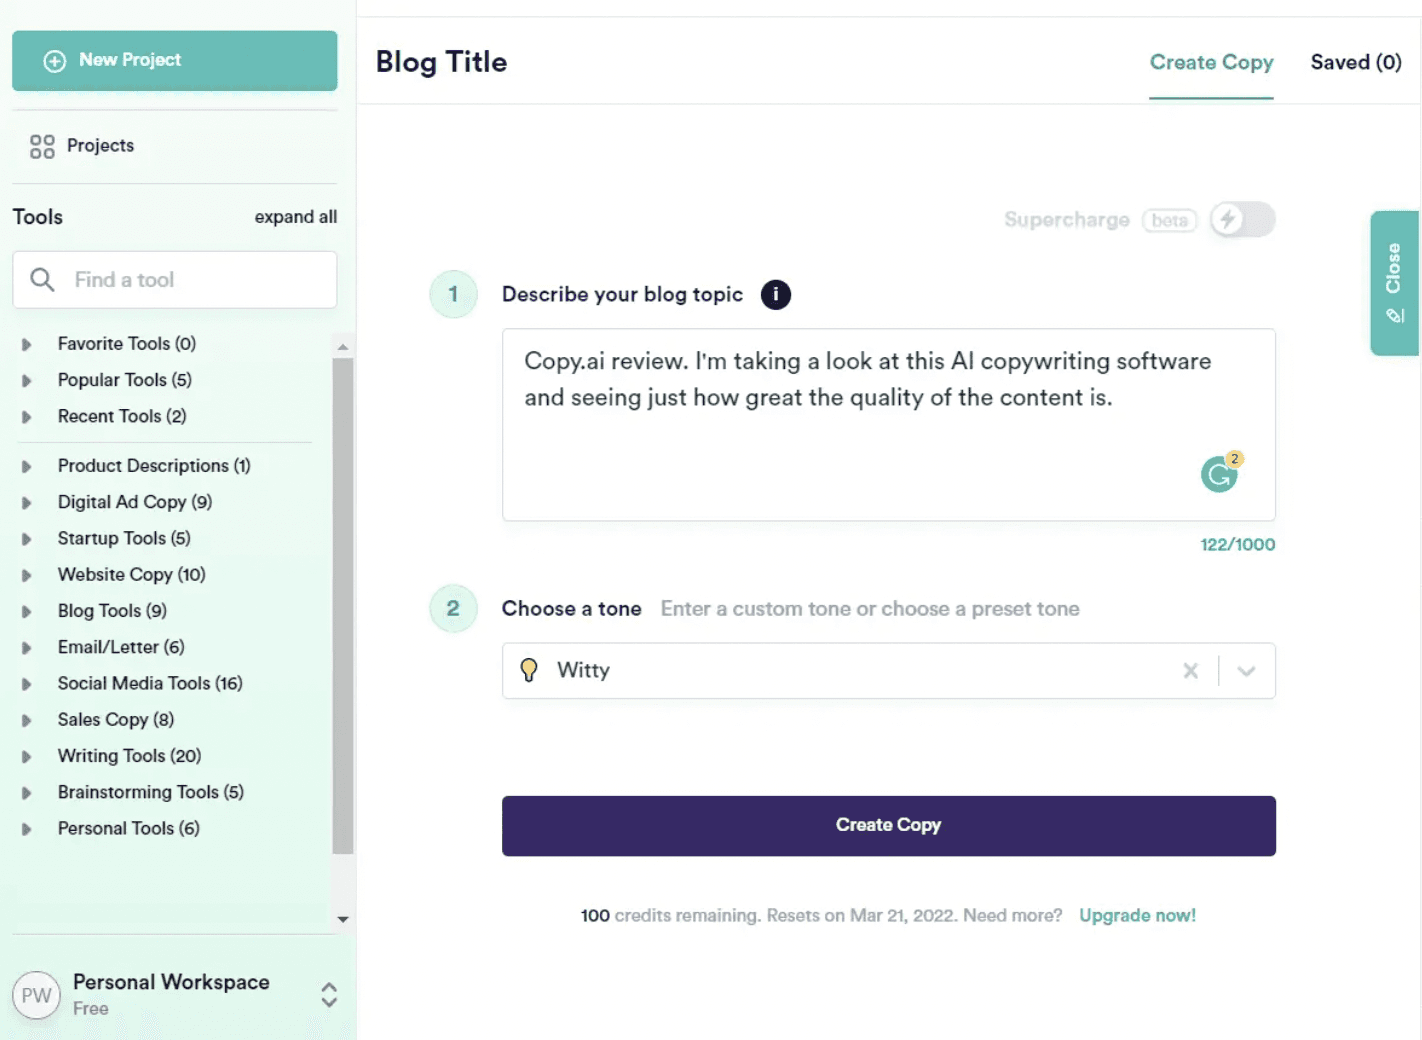The height and width of the screenshot is (1040, 1422).
Task: Click the blog topic description textarea
Action: point(889,425)
